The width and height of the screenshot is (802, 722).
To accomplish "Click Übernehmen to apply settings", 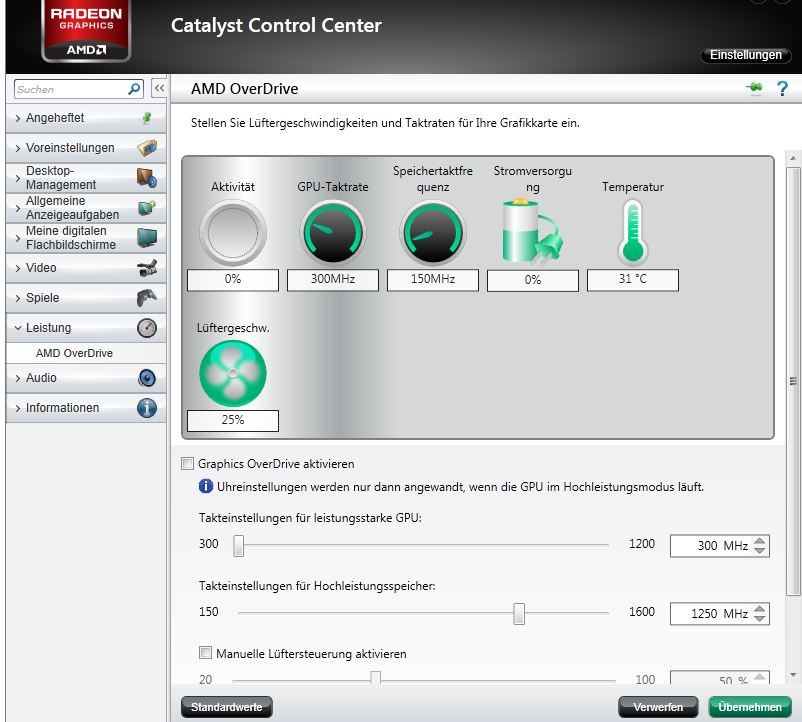I will click(750, 707).
